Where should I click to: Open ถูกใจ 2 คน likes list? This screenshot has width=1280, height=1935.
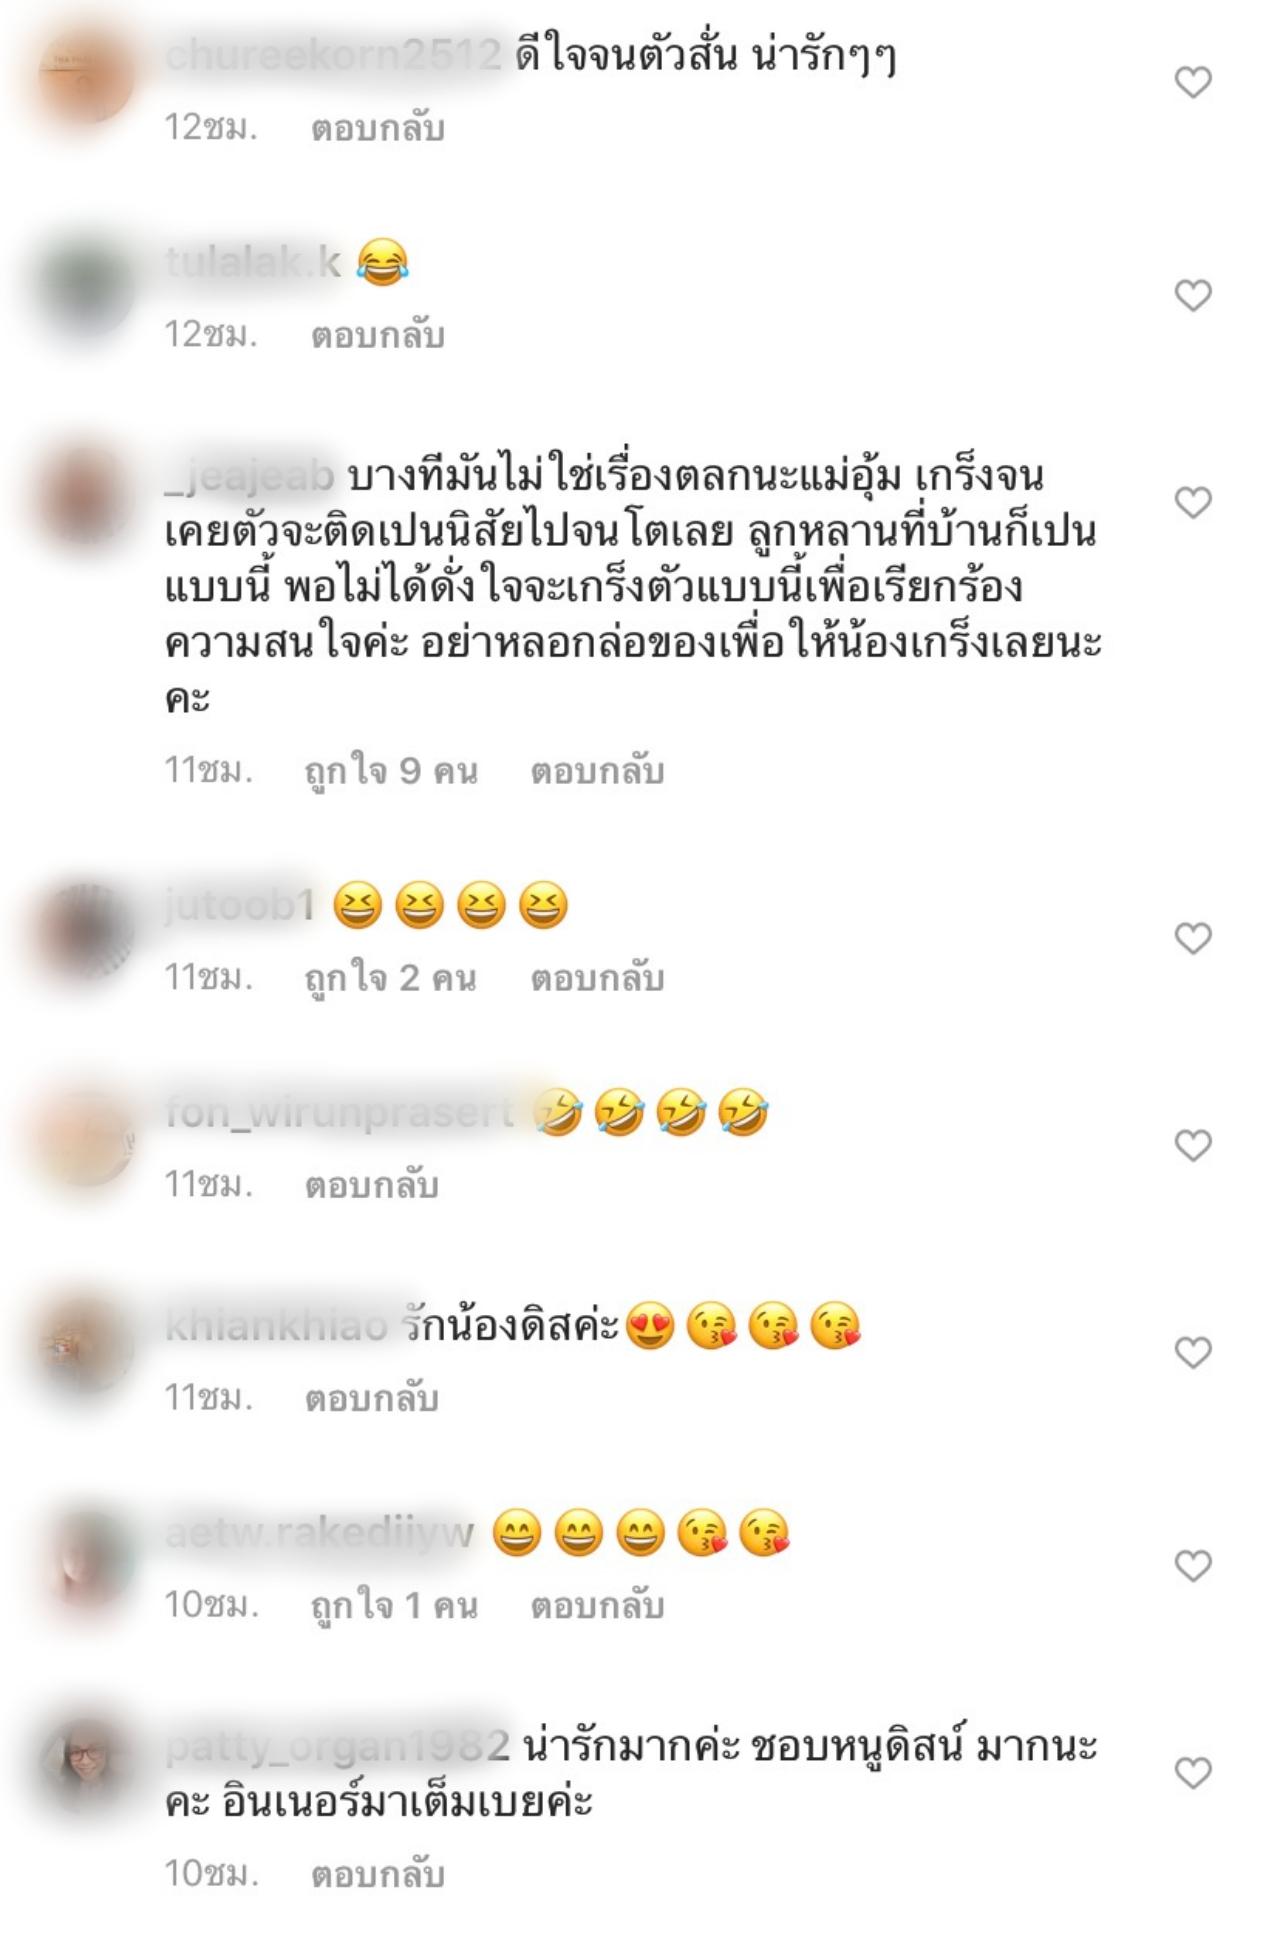coord(390,978)
